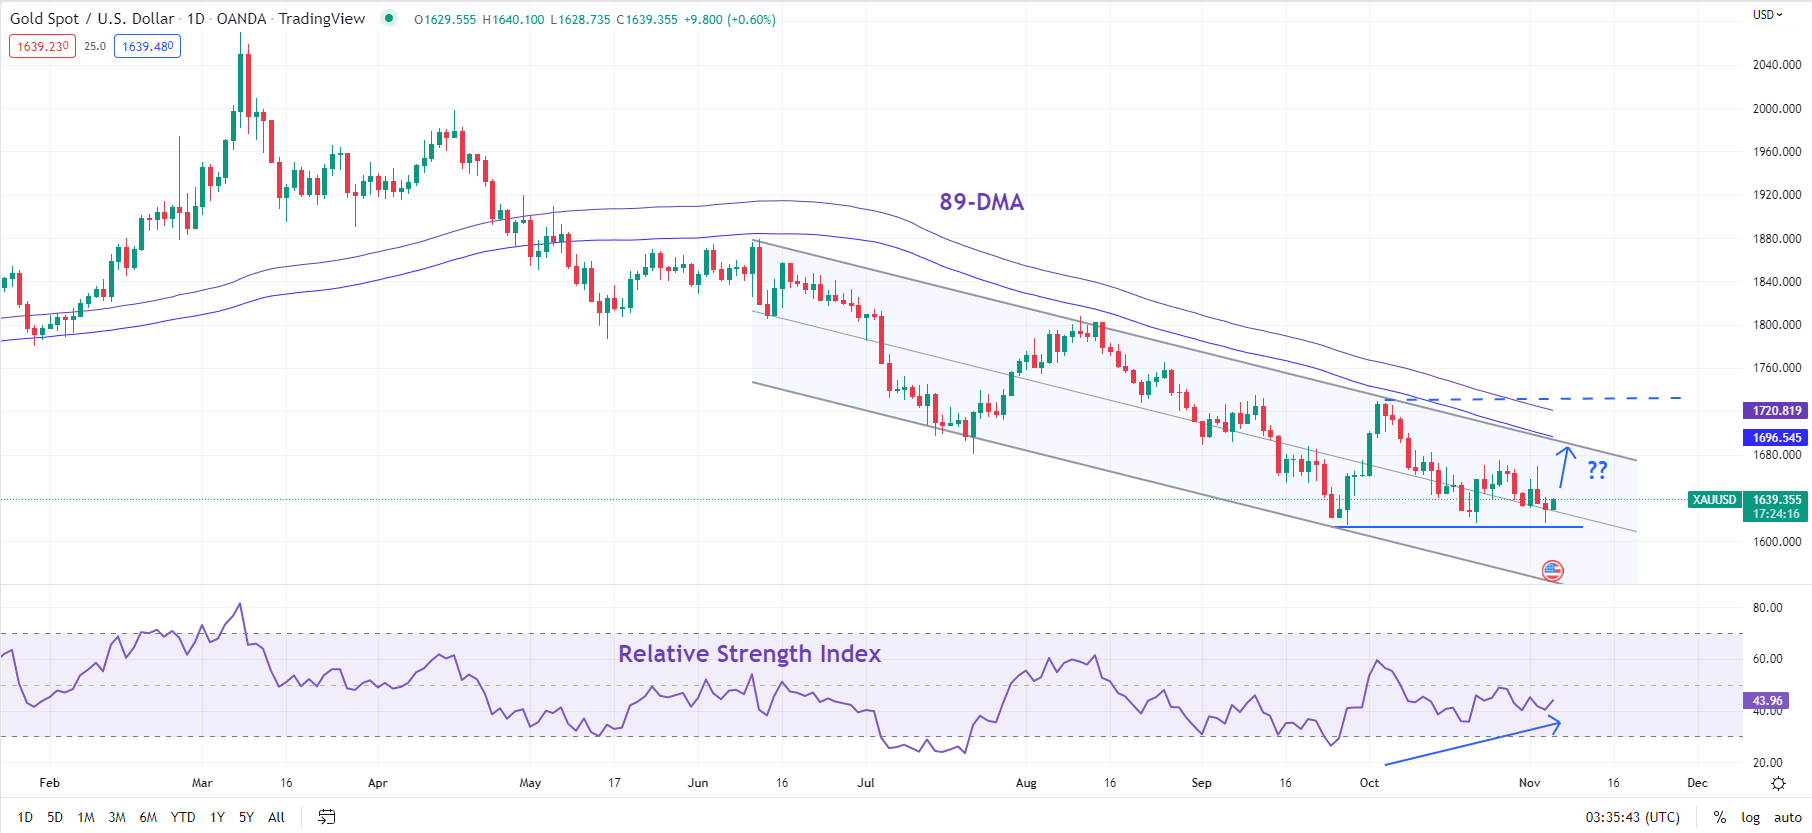Screen dimensions: 1812x833
Task: Show All time range
Action: click(x=276, y=817)
